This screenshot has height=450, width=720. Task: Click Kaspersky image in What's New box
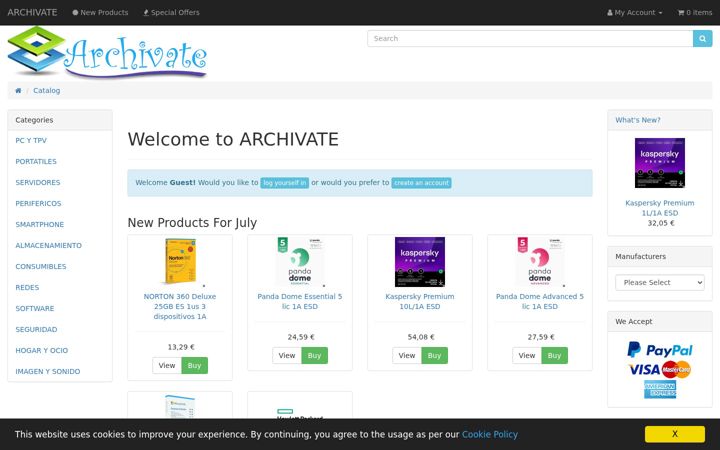point(660,163)
